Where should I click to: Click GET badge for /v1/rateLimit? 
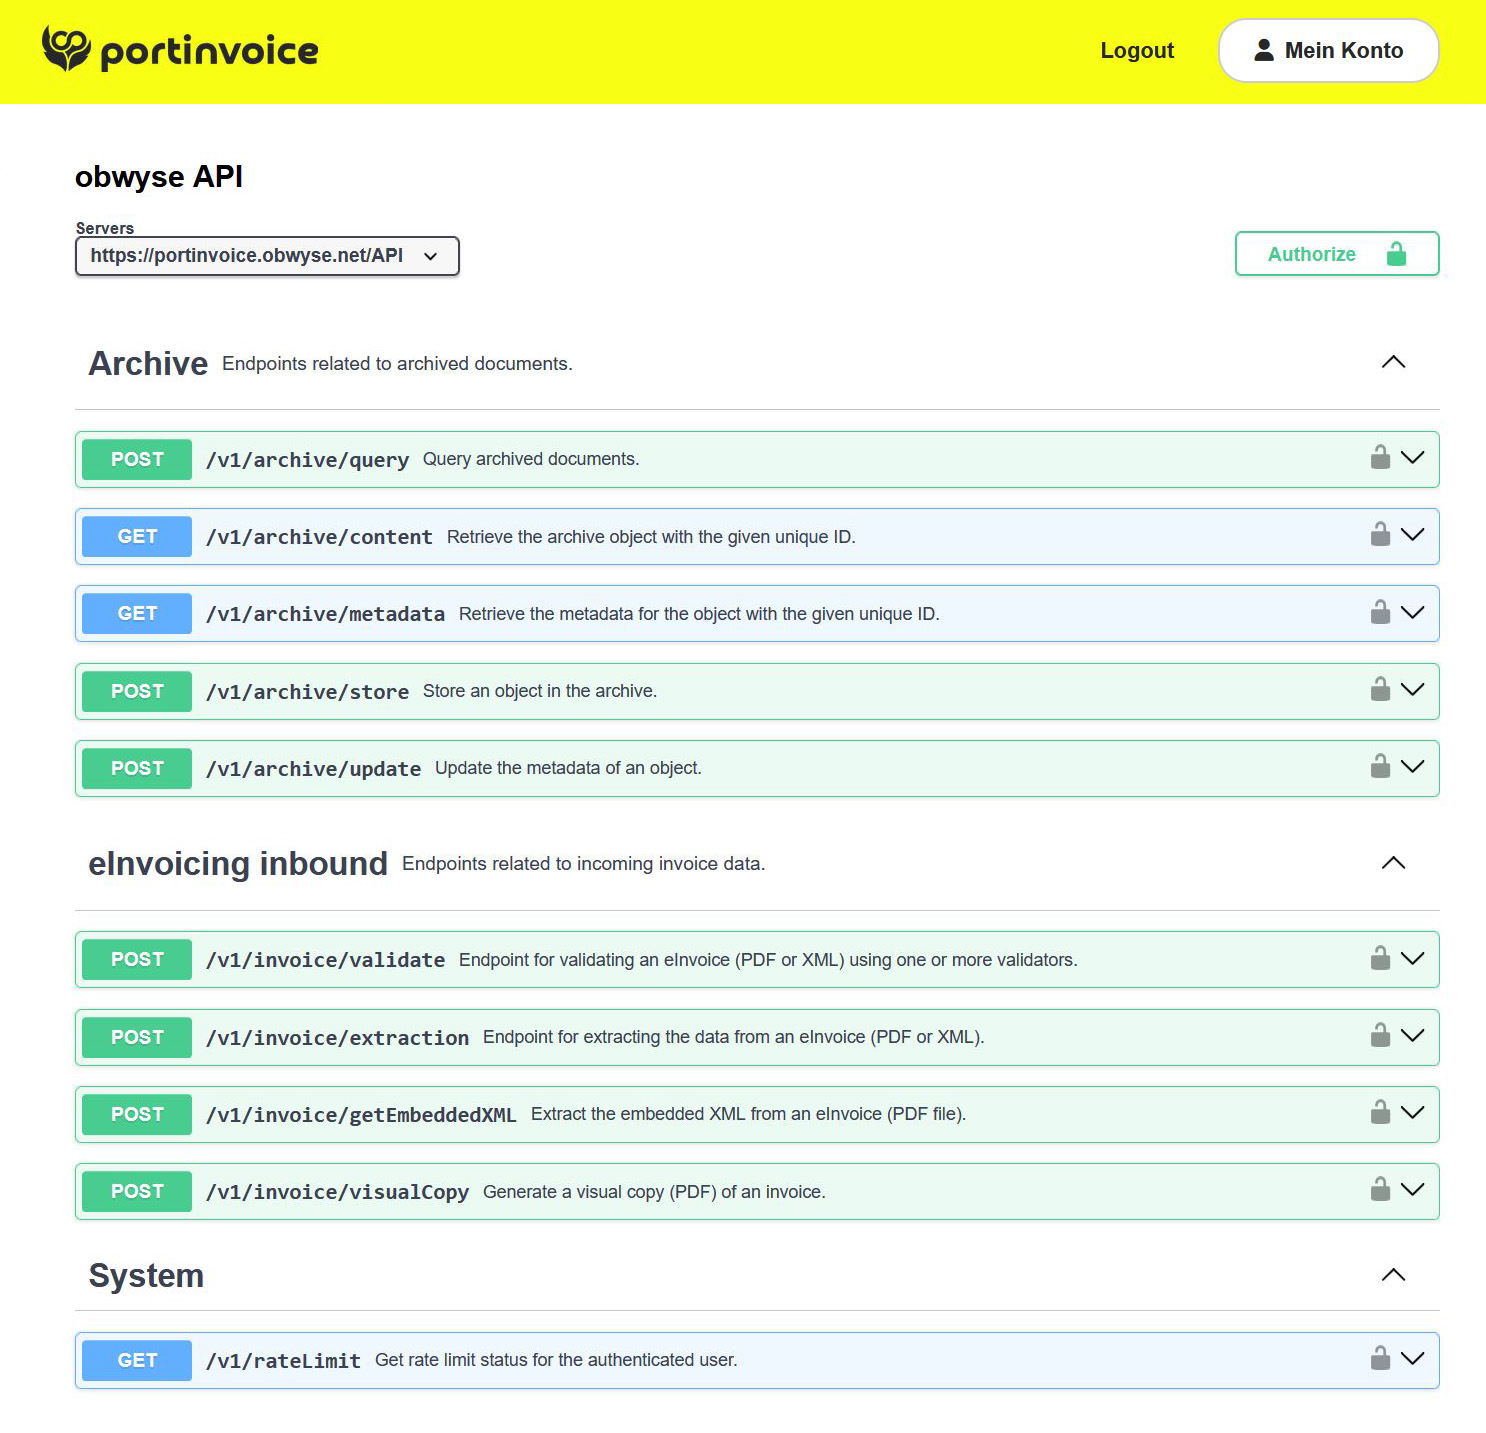coord(137,1360)
